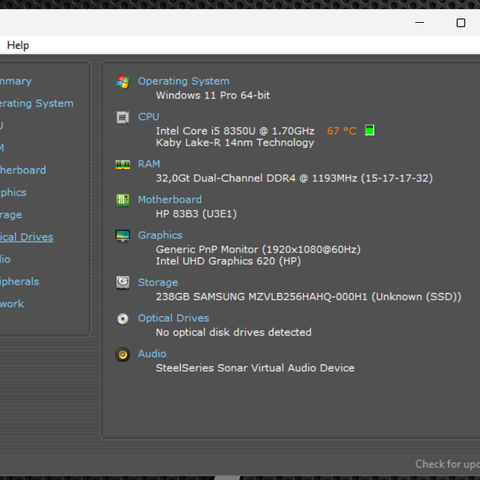Click the 238GB SAMSUNG SSD text
Viewport: 480px width, 480px height.
(308, 297)
